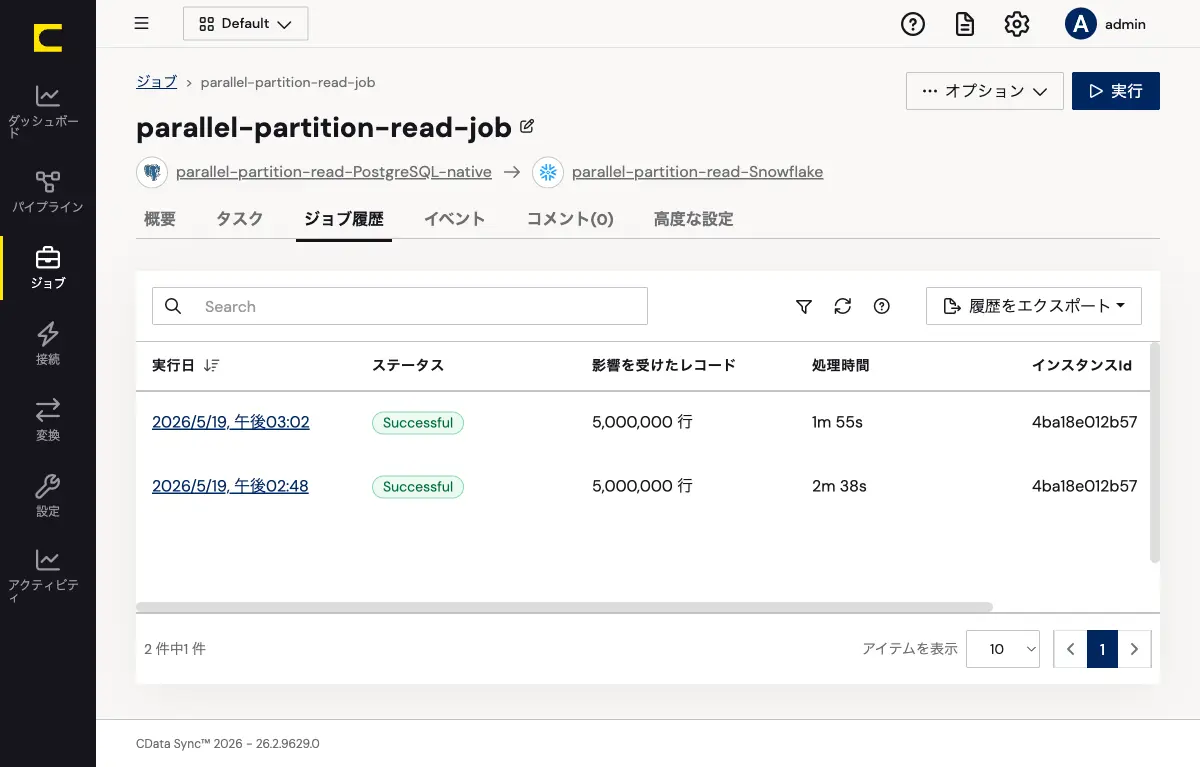The width and height of the screenshot is (1200, 767).
Task: Open Connections (接続) in sidebar
Action: pos(48,344)
